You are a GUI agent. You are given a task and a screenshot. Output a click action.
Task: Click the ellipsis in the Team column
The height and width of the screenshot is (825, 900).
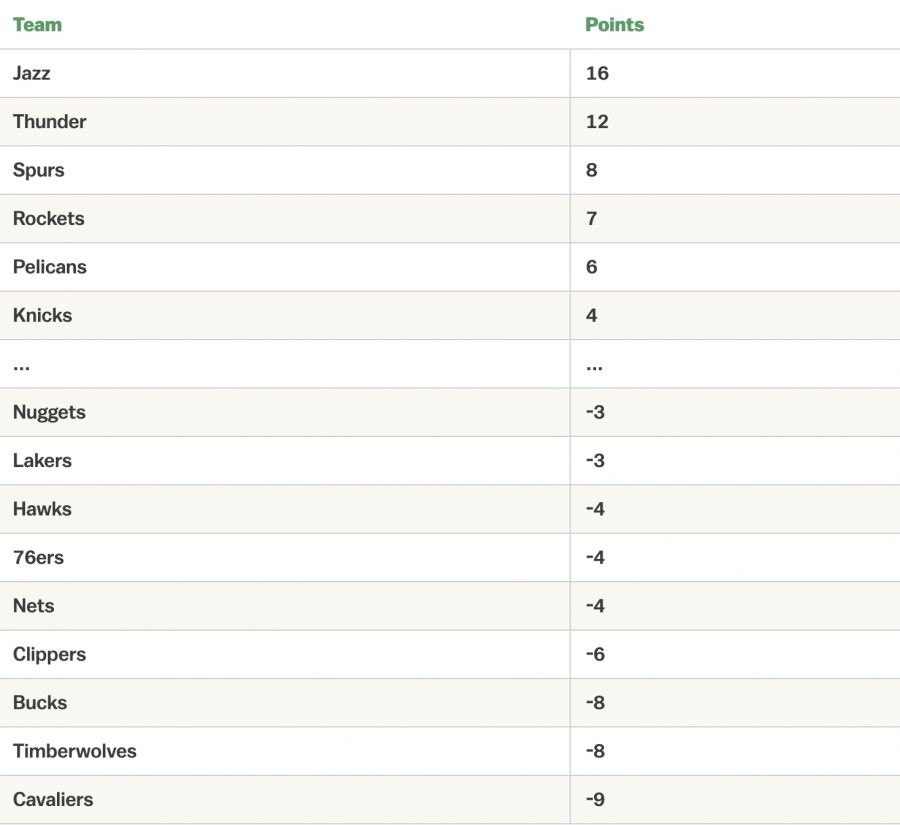[x=21, y=366]
